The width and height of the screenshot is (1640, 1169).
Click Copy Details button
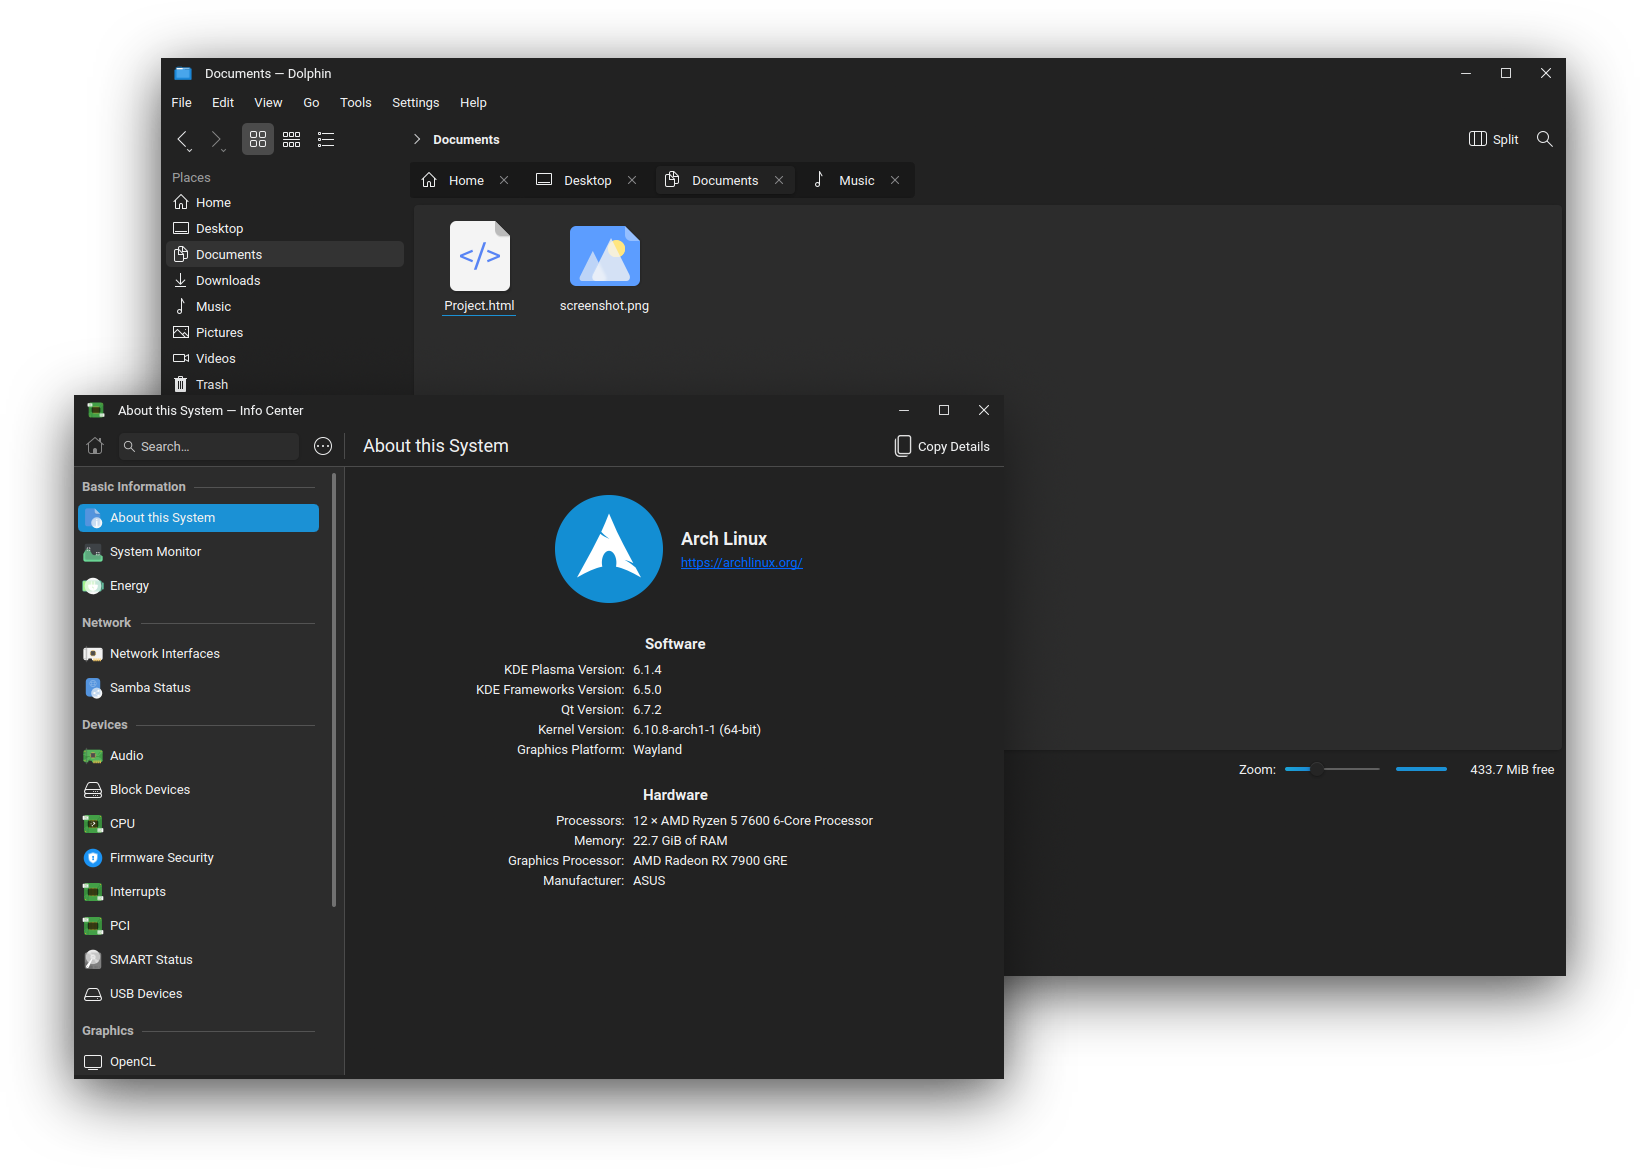(942, 447)
